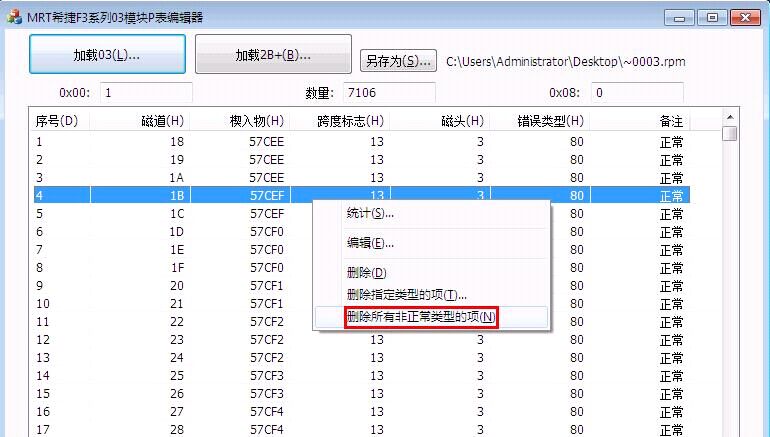
Task: Maximize the P表编辑器 window
Action: click(712, 18)
